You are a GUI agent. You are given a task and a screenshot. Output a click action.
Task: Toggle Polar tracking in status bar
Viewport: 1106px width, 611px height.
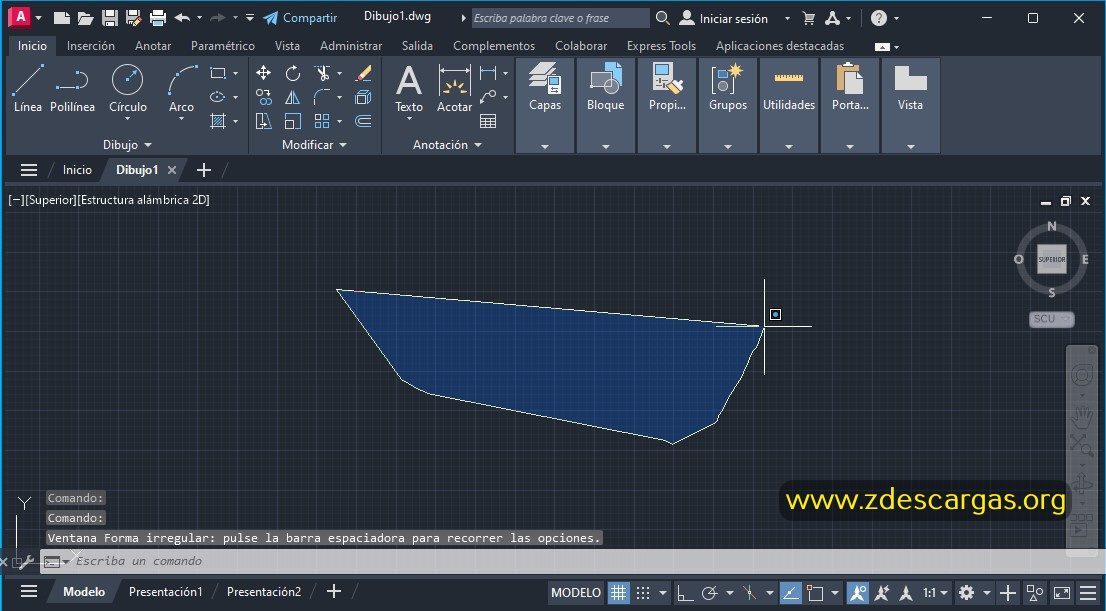pos(710,593)
